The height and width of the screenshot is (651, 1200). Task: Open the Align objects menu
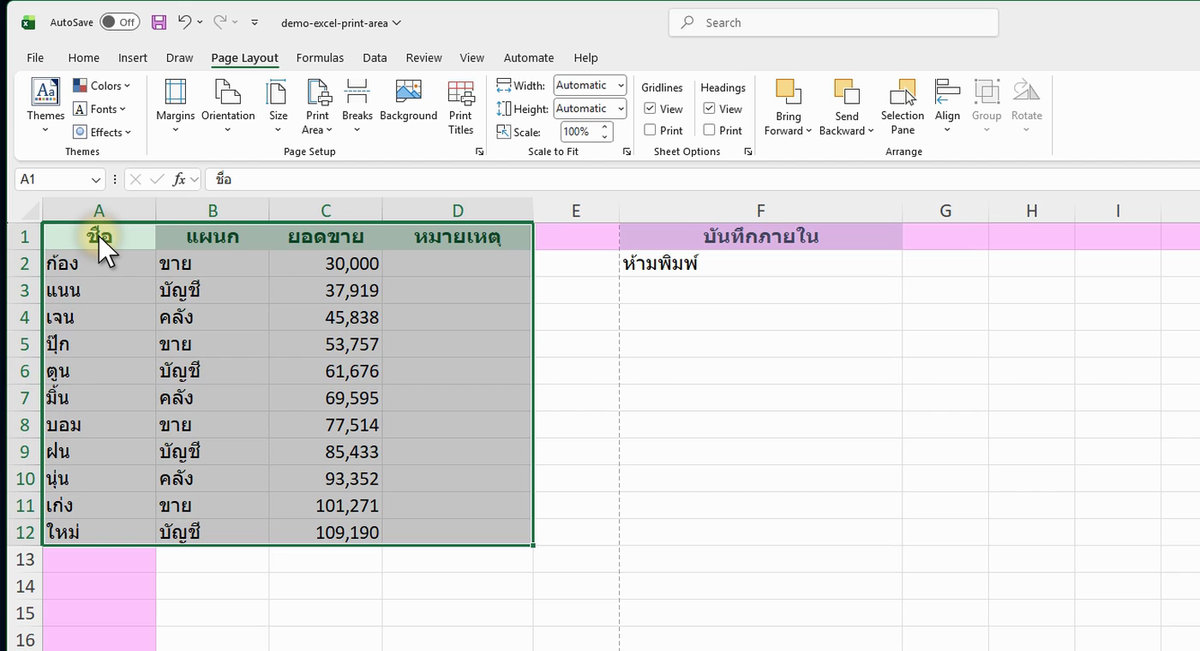coord(947,107)
